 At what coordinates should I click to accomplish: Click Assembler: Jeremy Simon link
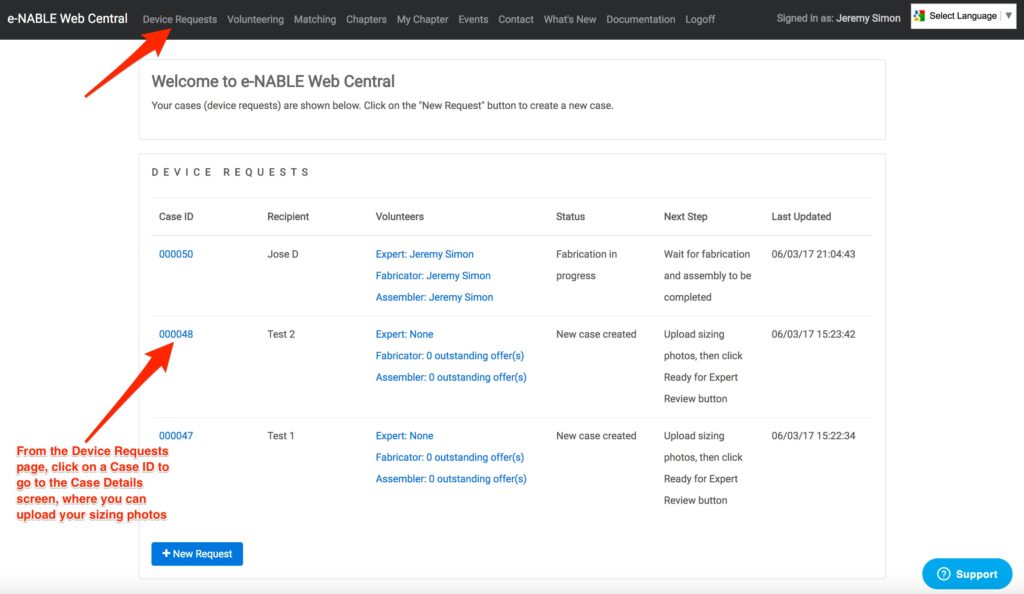click(434, 297)
